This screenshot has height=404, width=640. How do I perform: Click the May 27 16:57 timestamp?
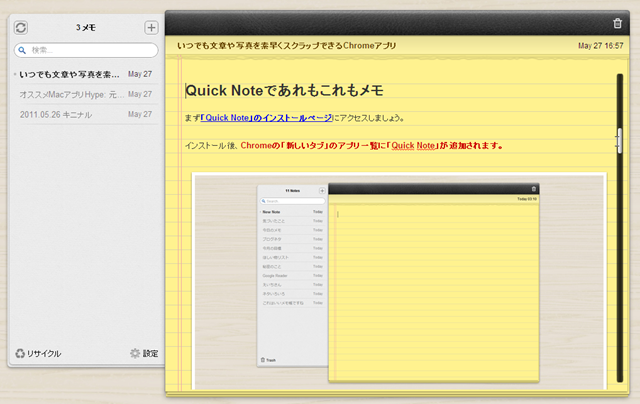[x=601, y=46]
